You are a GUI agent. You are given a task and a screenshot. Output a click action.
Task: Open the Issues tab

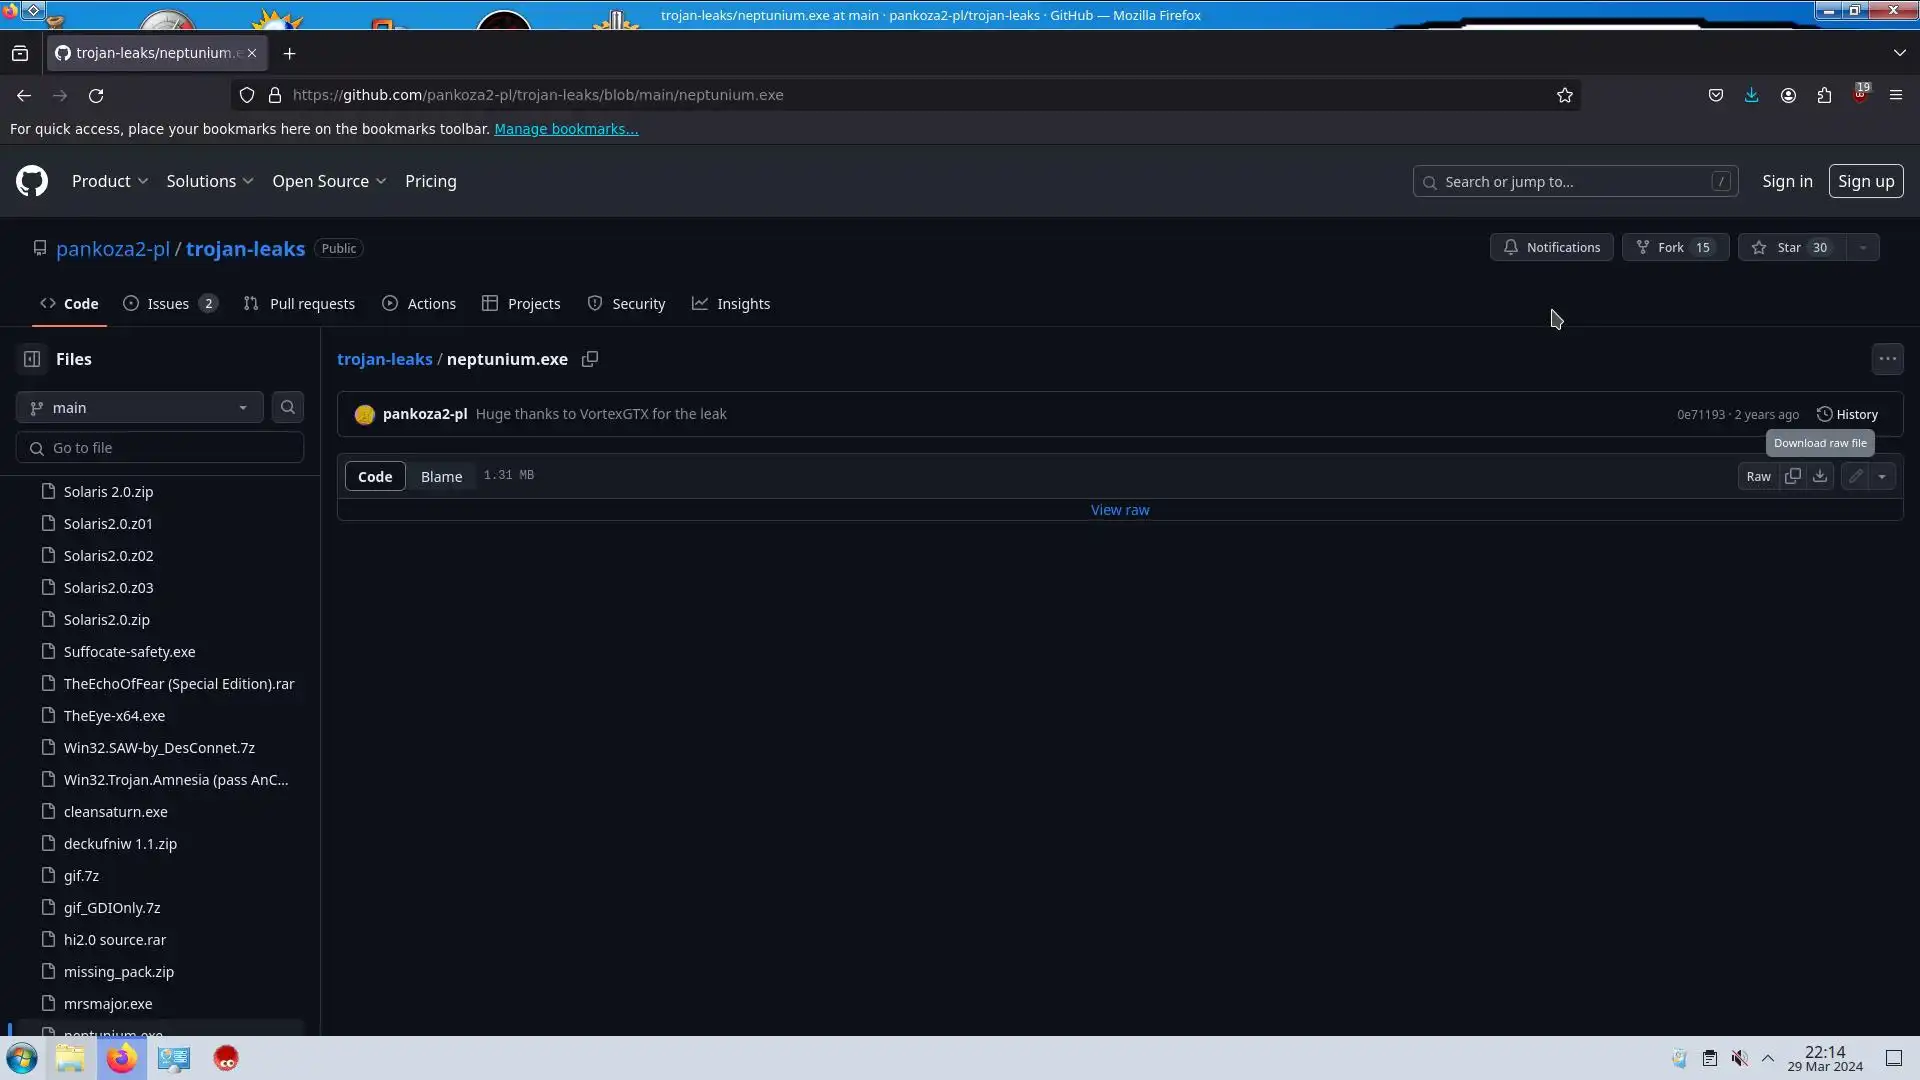click(169, 303)
